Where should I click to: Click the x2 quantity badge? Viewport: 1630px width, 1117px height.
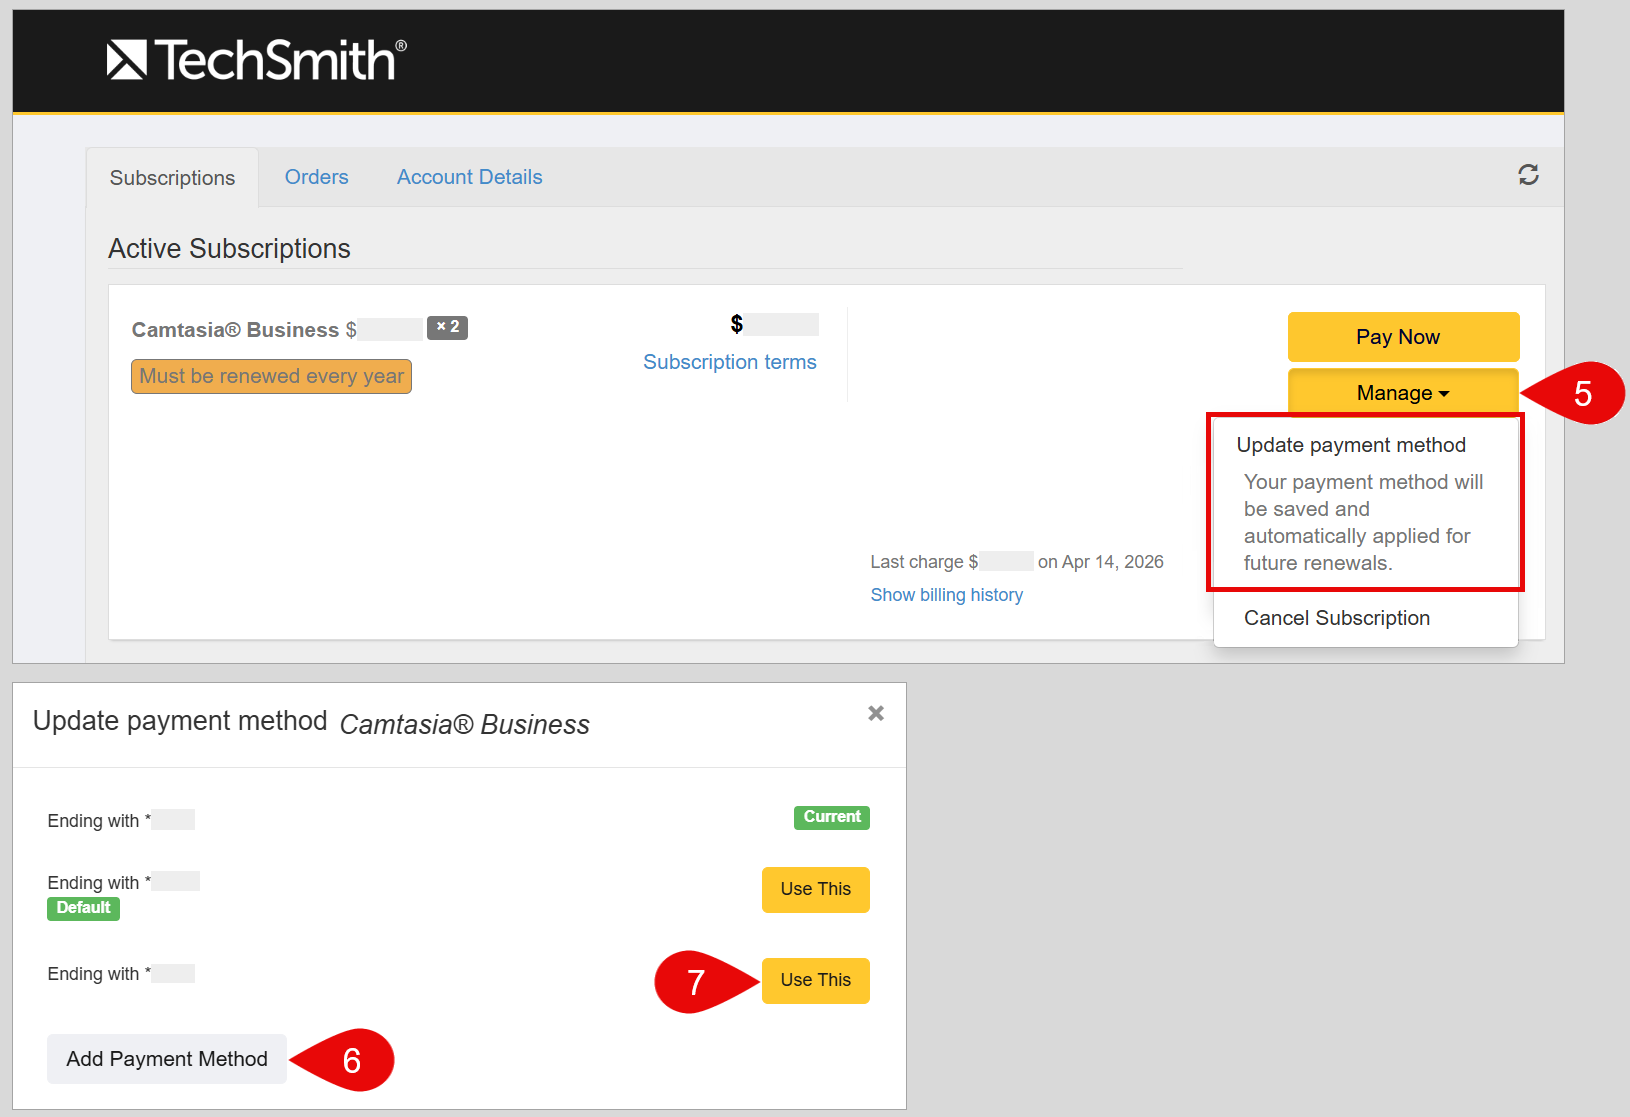click(447, 327)
